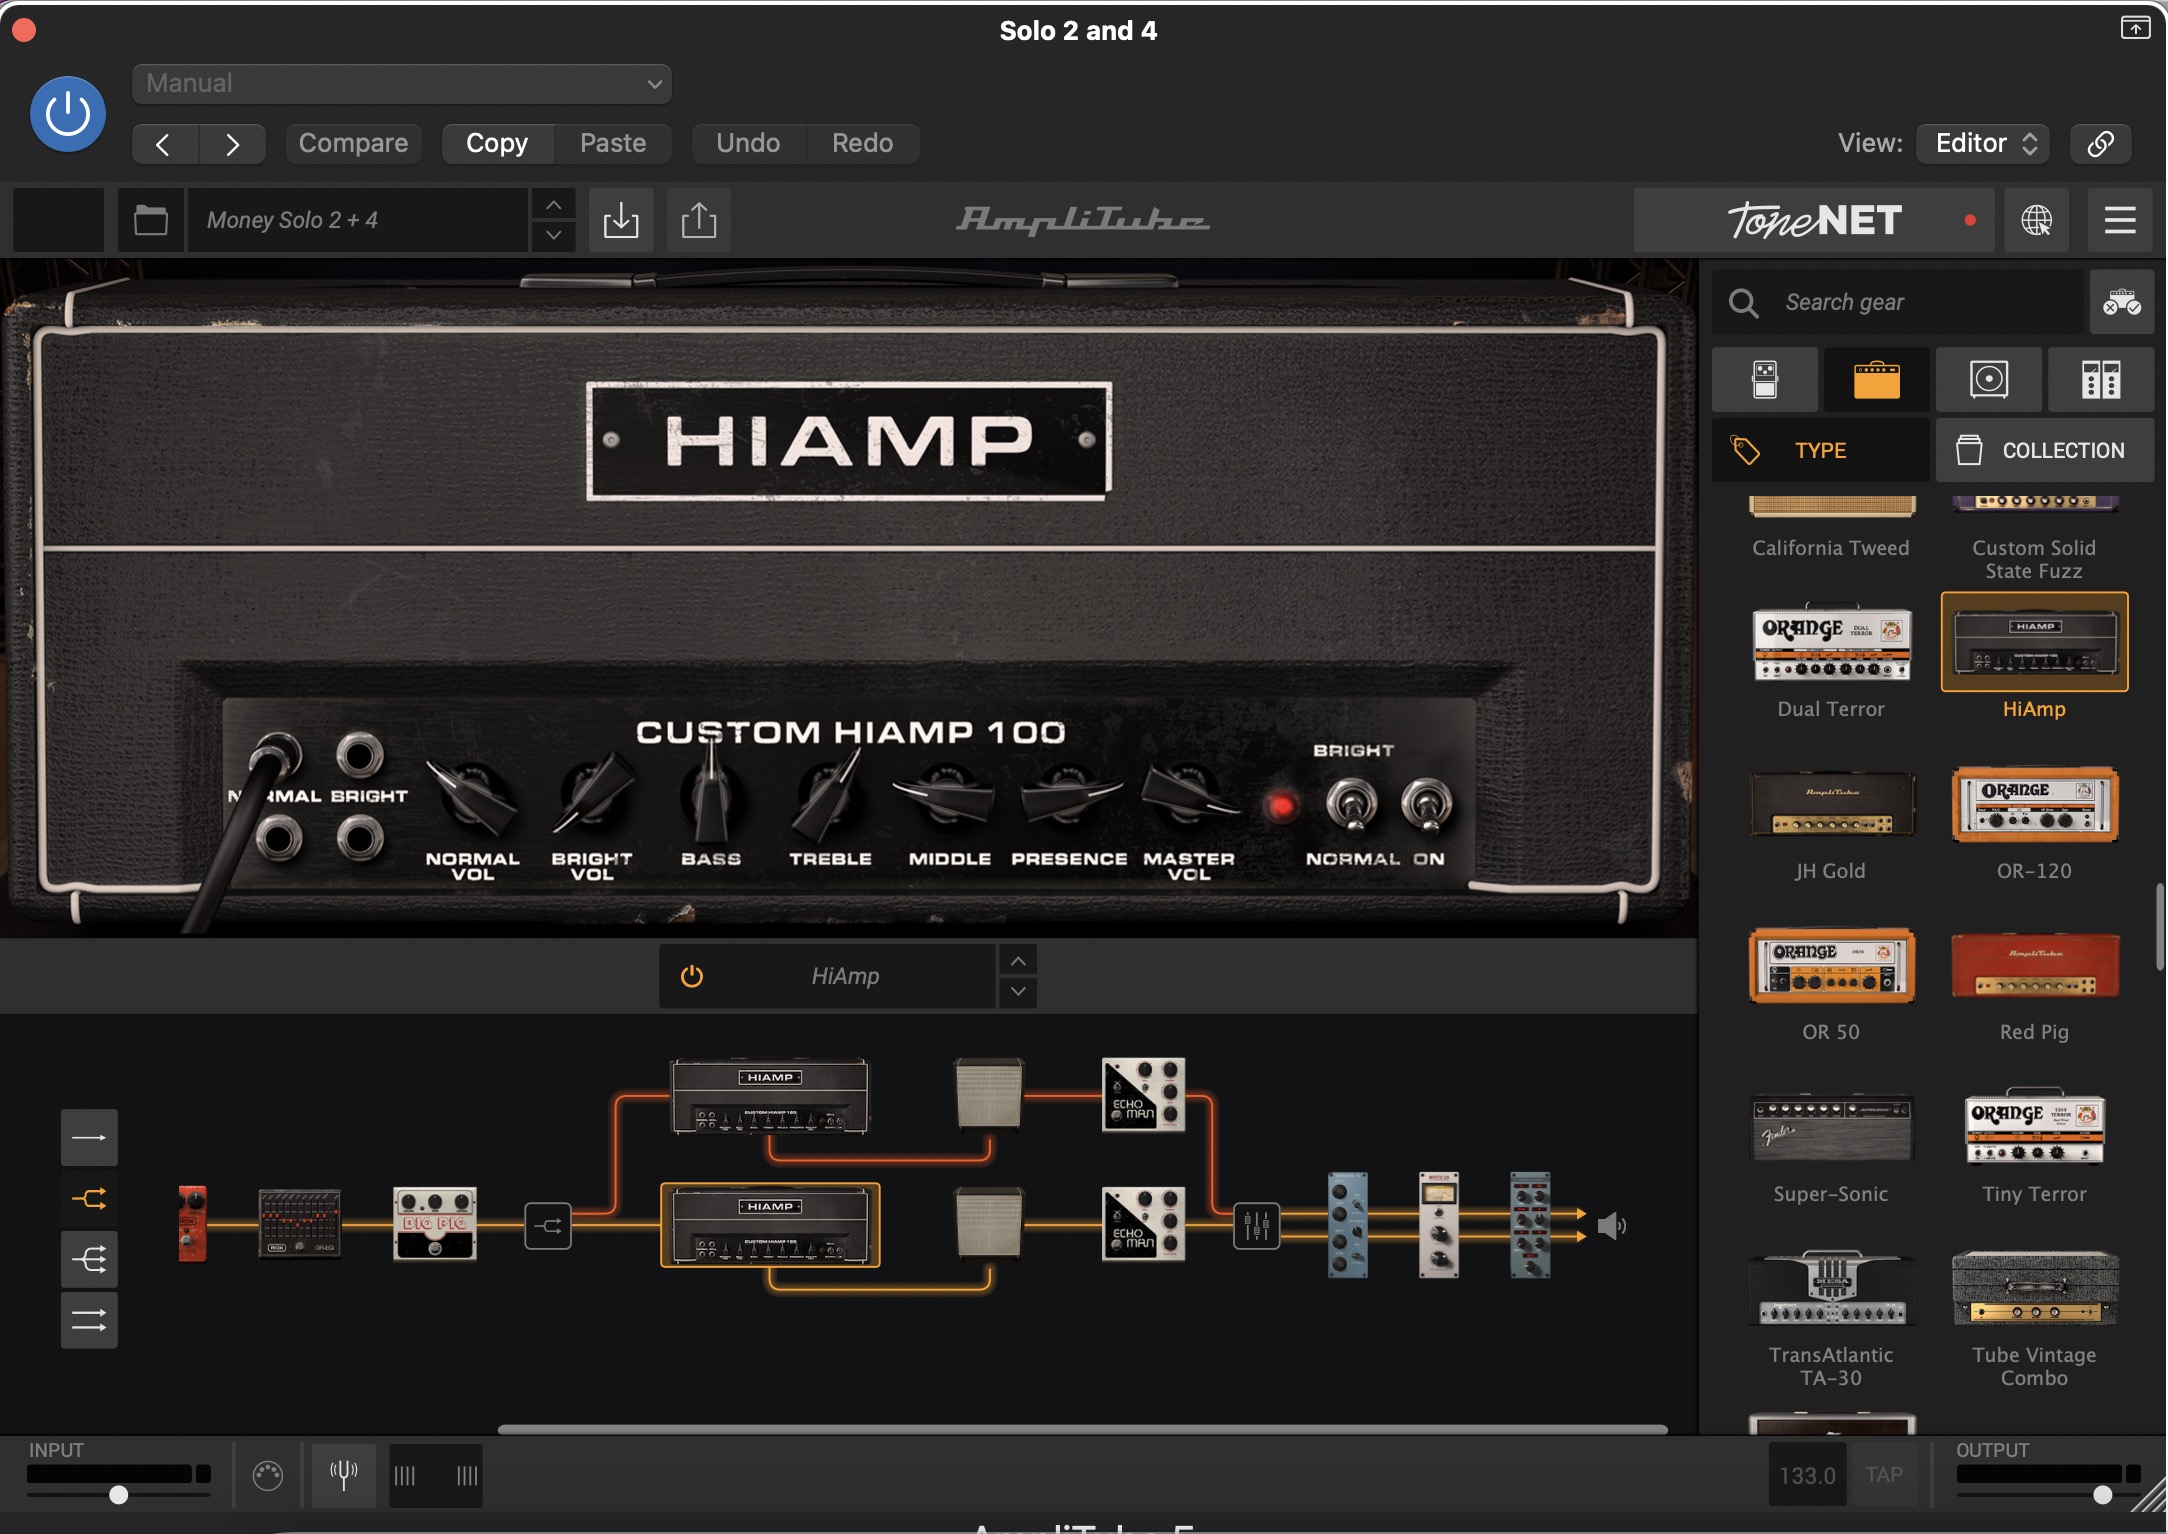Go to next preset arrow
This screenshot has width=2168, height=1534.
point(232,144)
